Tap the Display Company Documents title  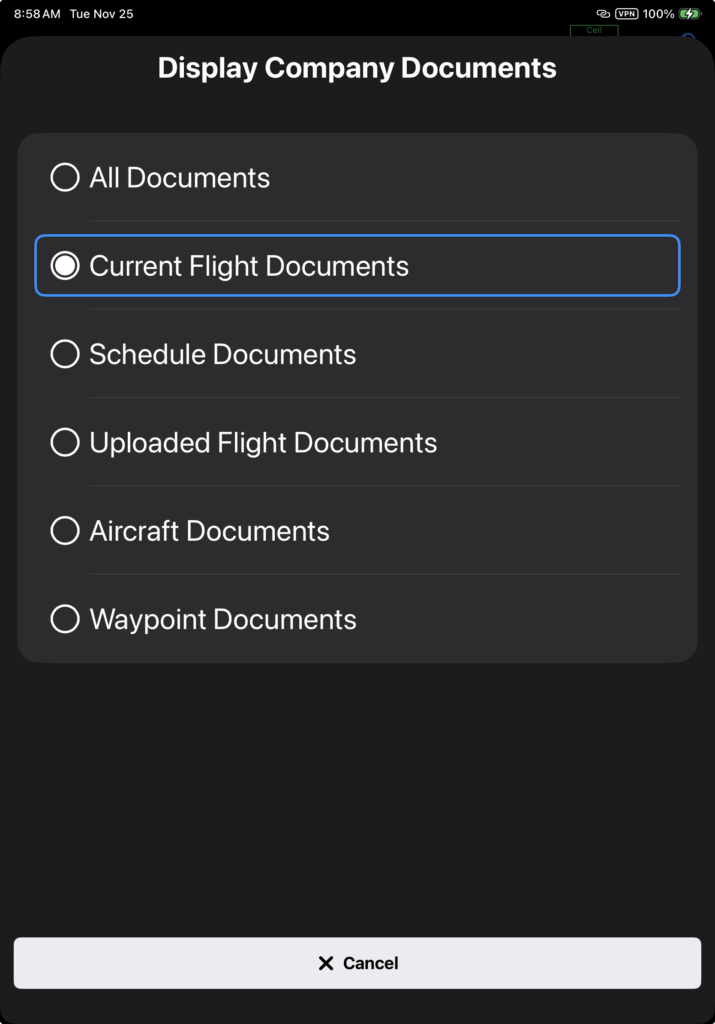357,68
